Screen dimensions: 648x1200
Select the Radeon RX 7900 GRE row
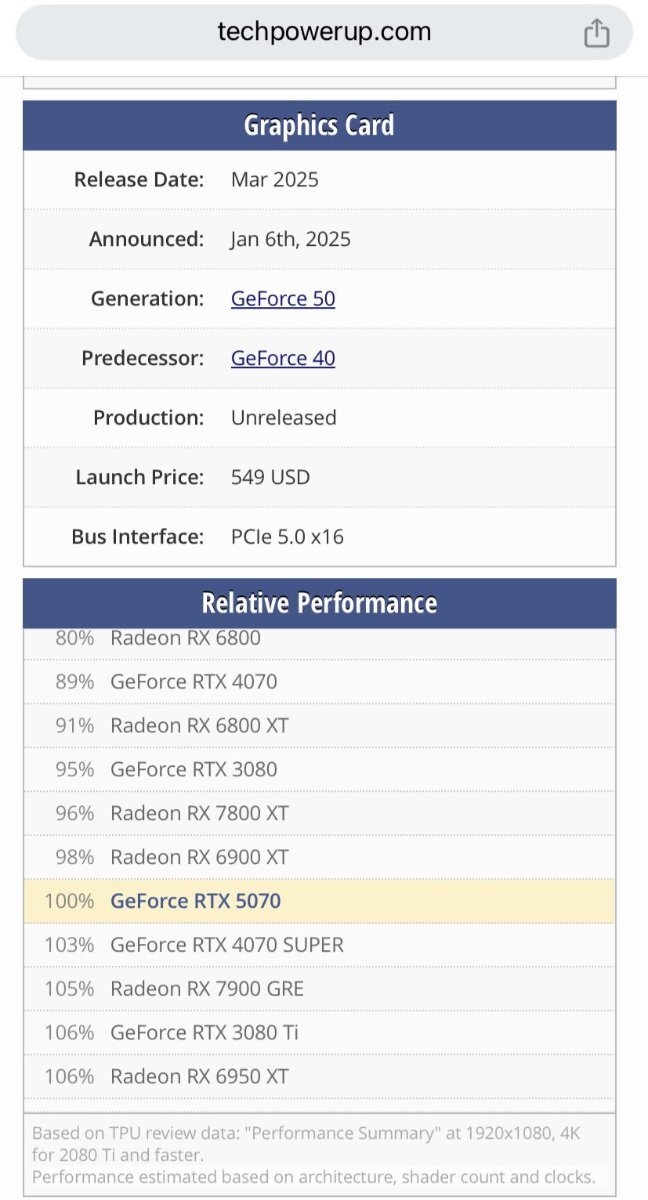click(x=320, y=989)
